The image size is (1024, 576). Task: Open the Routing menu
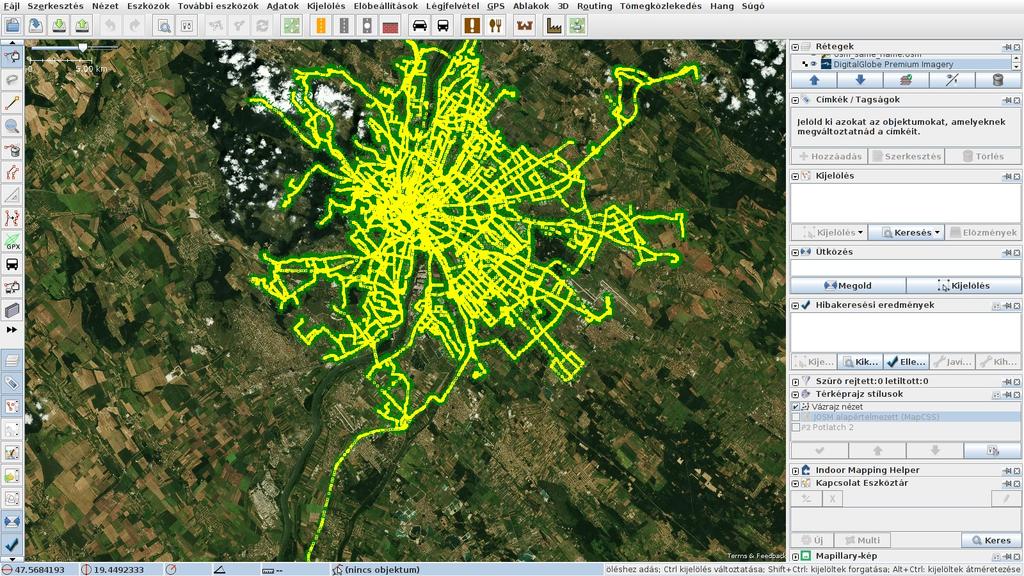click(594, 6)
